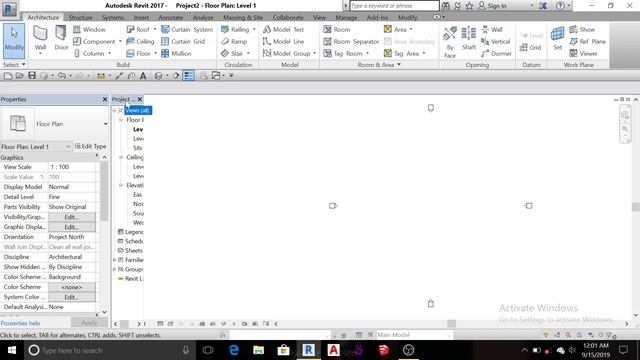
Task: Open the Floor Plan type selector dropdown
Action: [105, 124]
